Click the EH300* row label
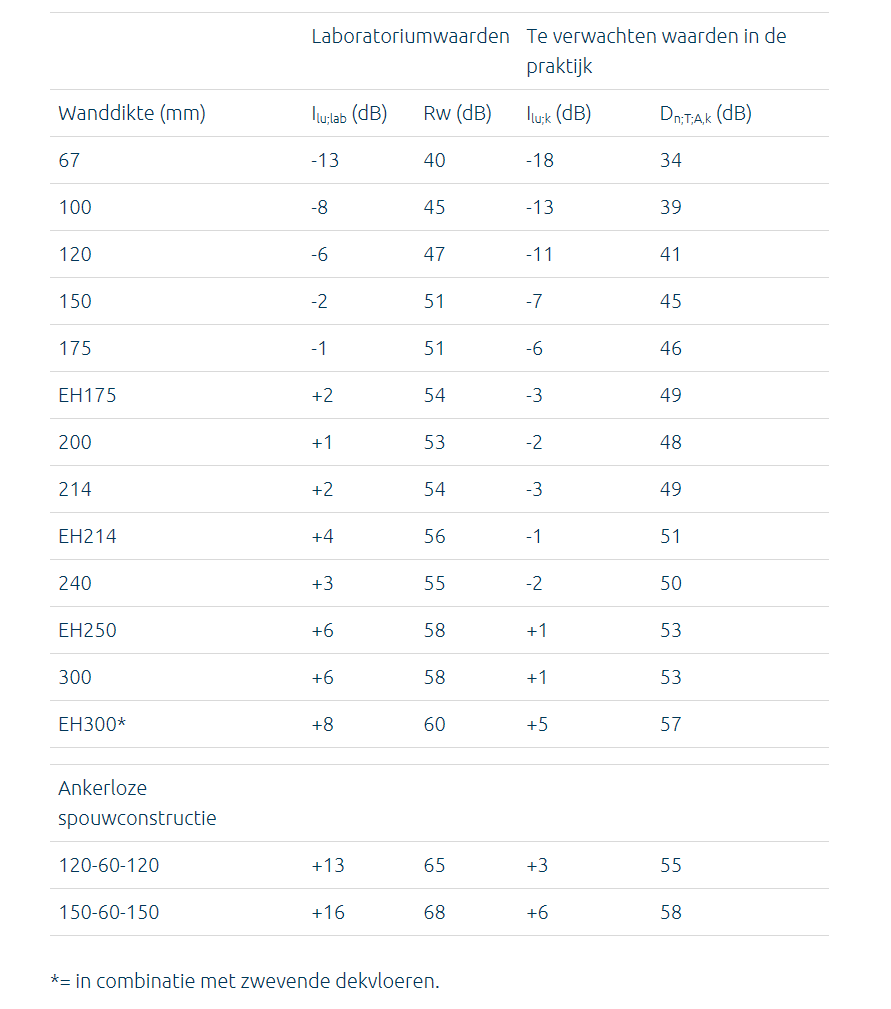The width and height of the screenshot is (891, 1009). coord(91,724)
